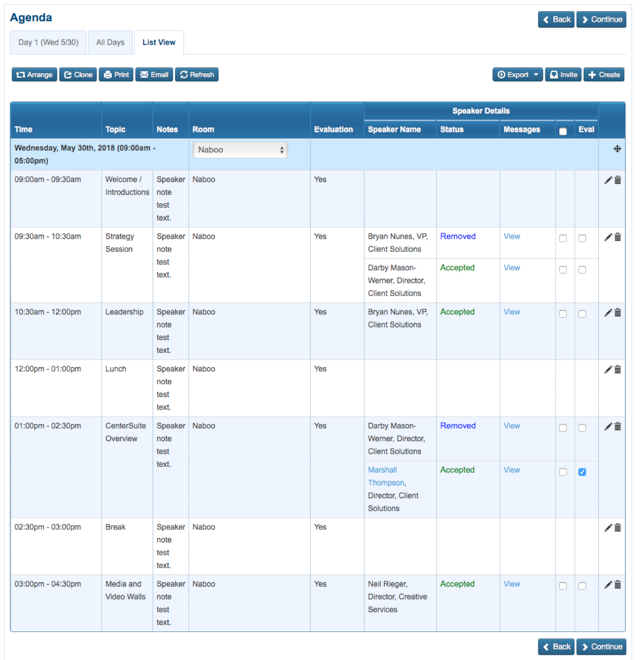Viewport: 642px width, 660px height.
Task: Check the select box for Darby Mason-Werner in Strategy Session
Action: [x=563, y=270]
